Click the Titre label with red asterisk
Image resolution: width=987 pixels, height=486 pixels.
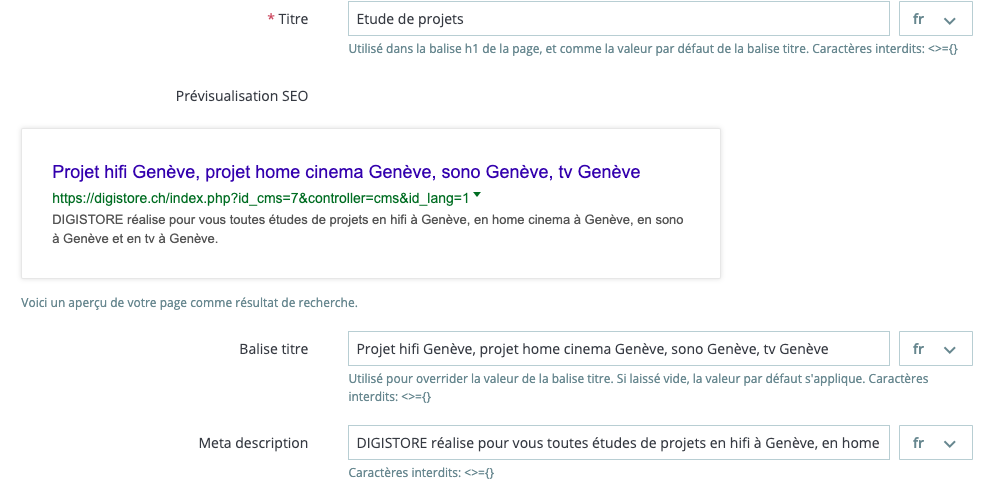288,19
